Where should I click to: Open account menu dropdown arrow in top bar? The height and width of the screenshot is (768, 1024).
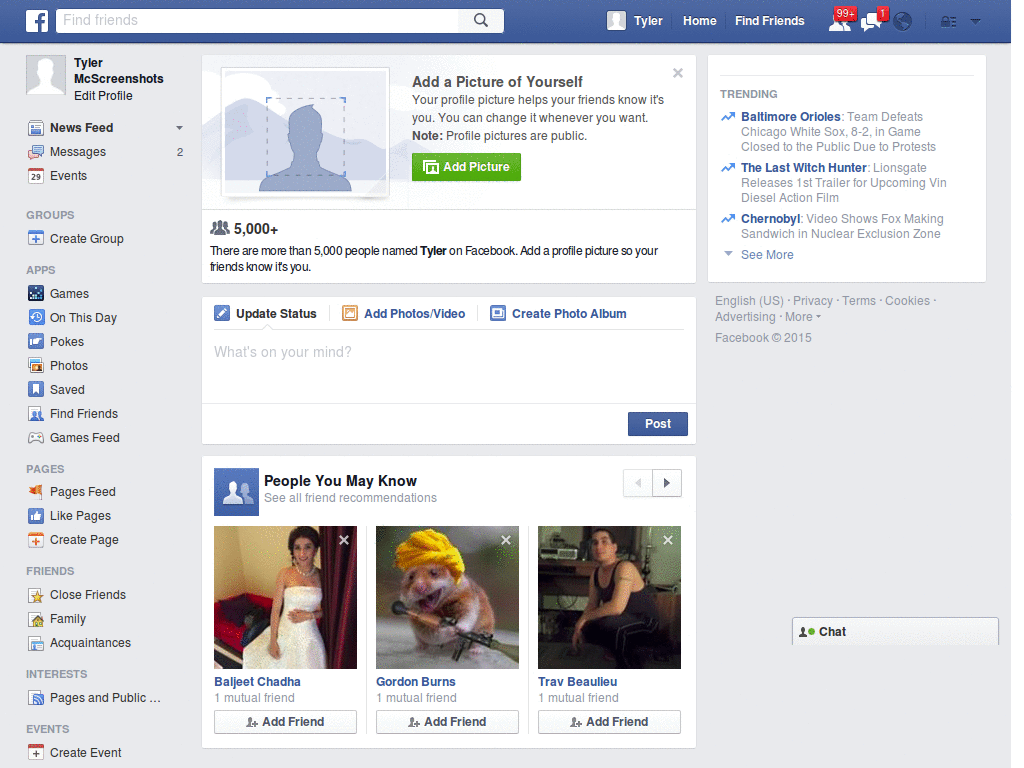[x=976, y=21]
